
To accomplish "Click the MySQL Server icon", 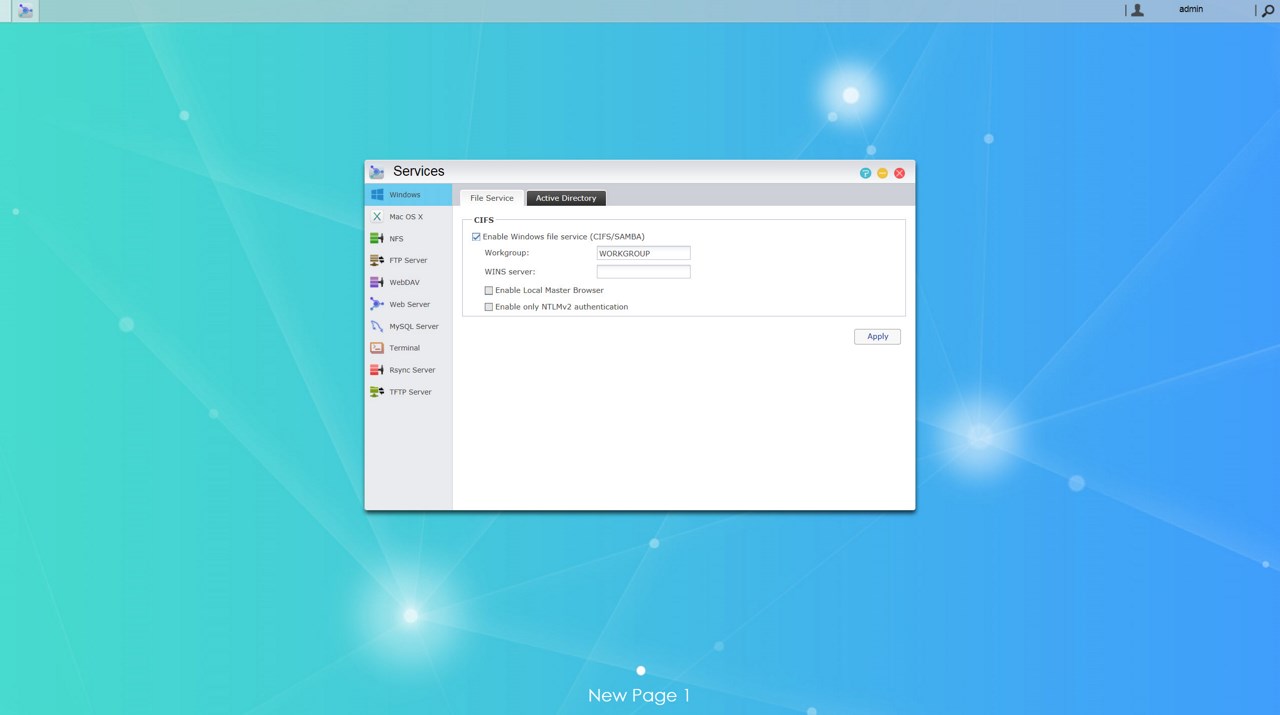I will click(377, 326).
